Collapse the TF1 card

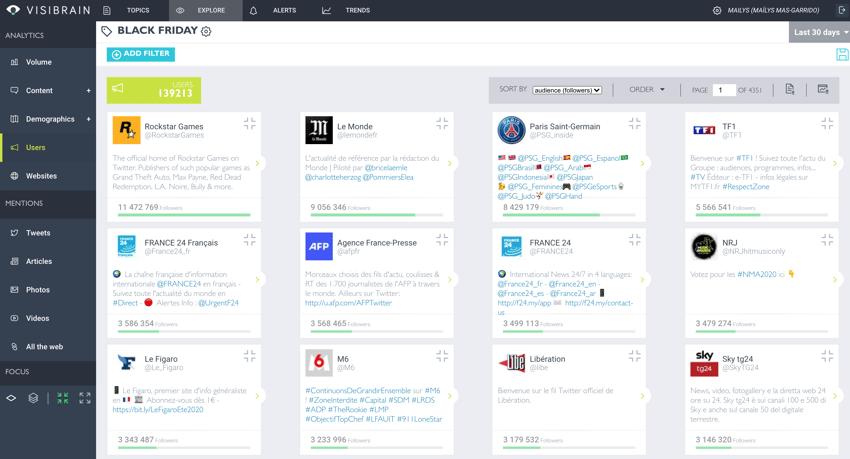pyautogui.click(x=827, y=124)
